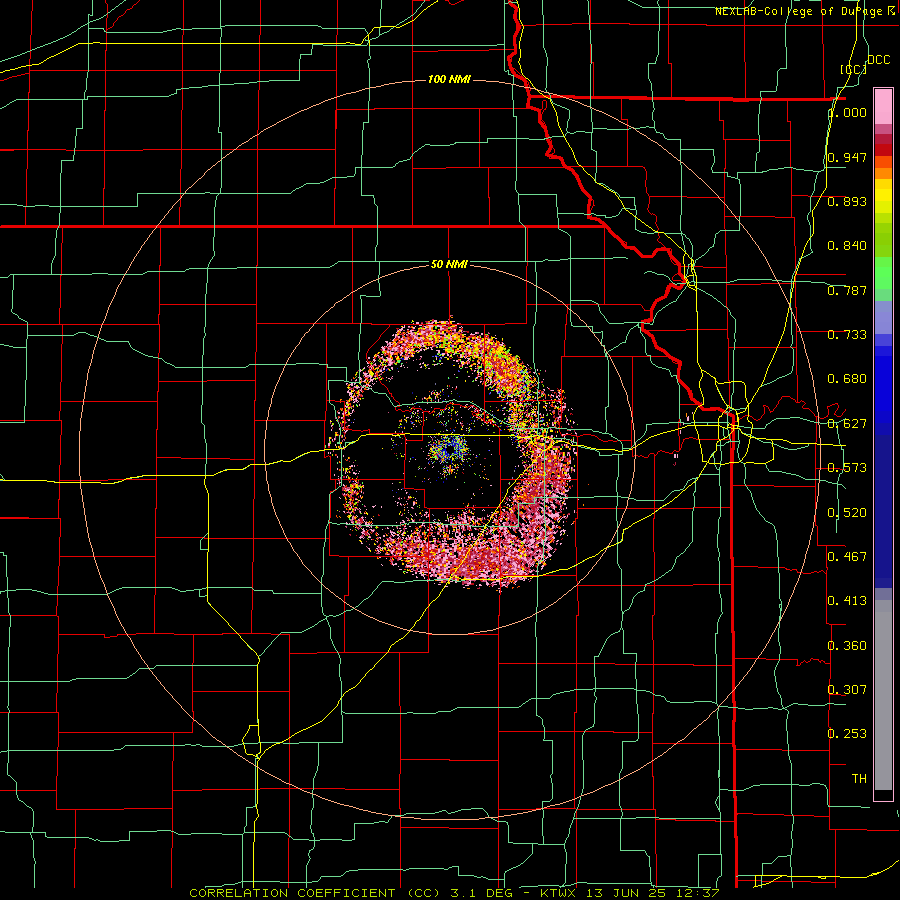Click the TH threshold label on legend
This screenshot has width=900, height=900.
[x=859, y=779]
